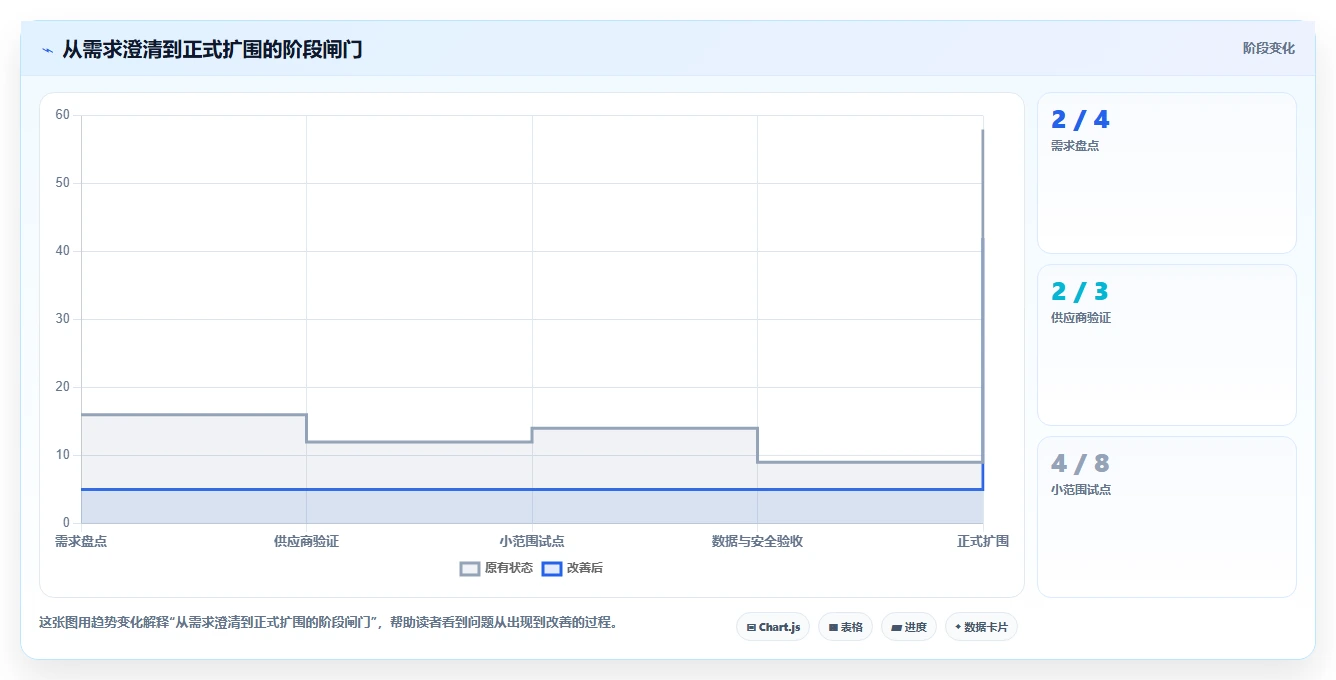Click the 正式扩围 x-axis label

[x=983, y=541]
